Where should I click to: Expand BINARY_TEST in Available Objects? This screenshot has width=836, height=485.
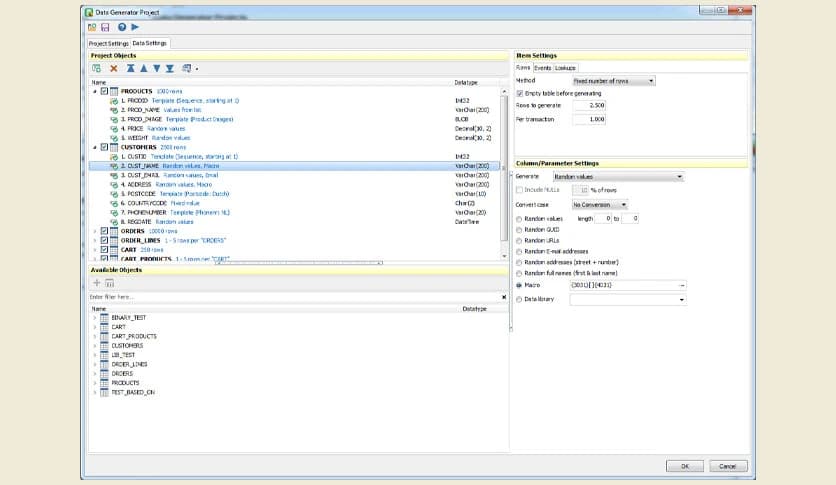[x=95, y=318]
